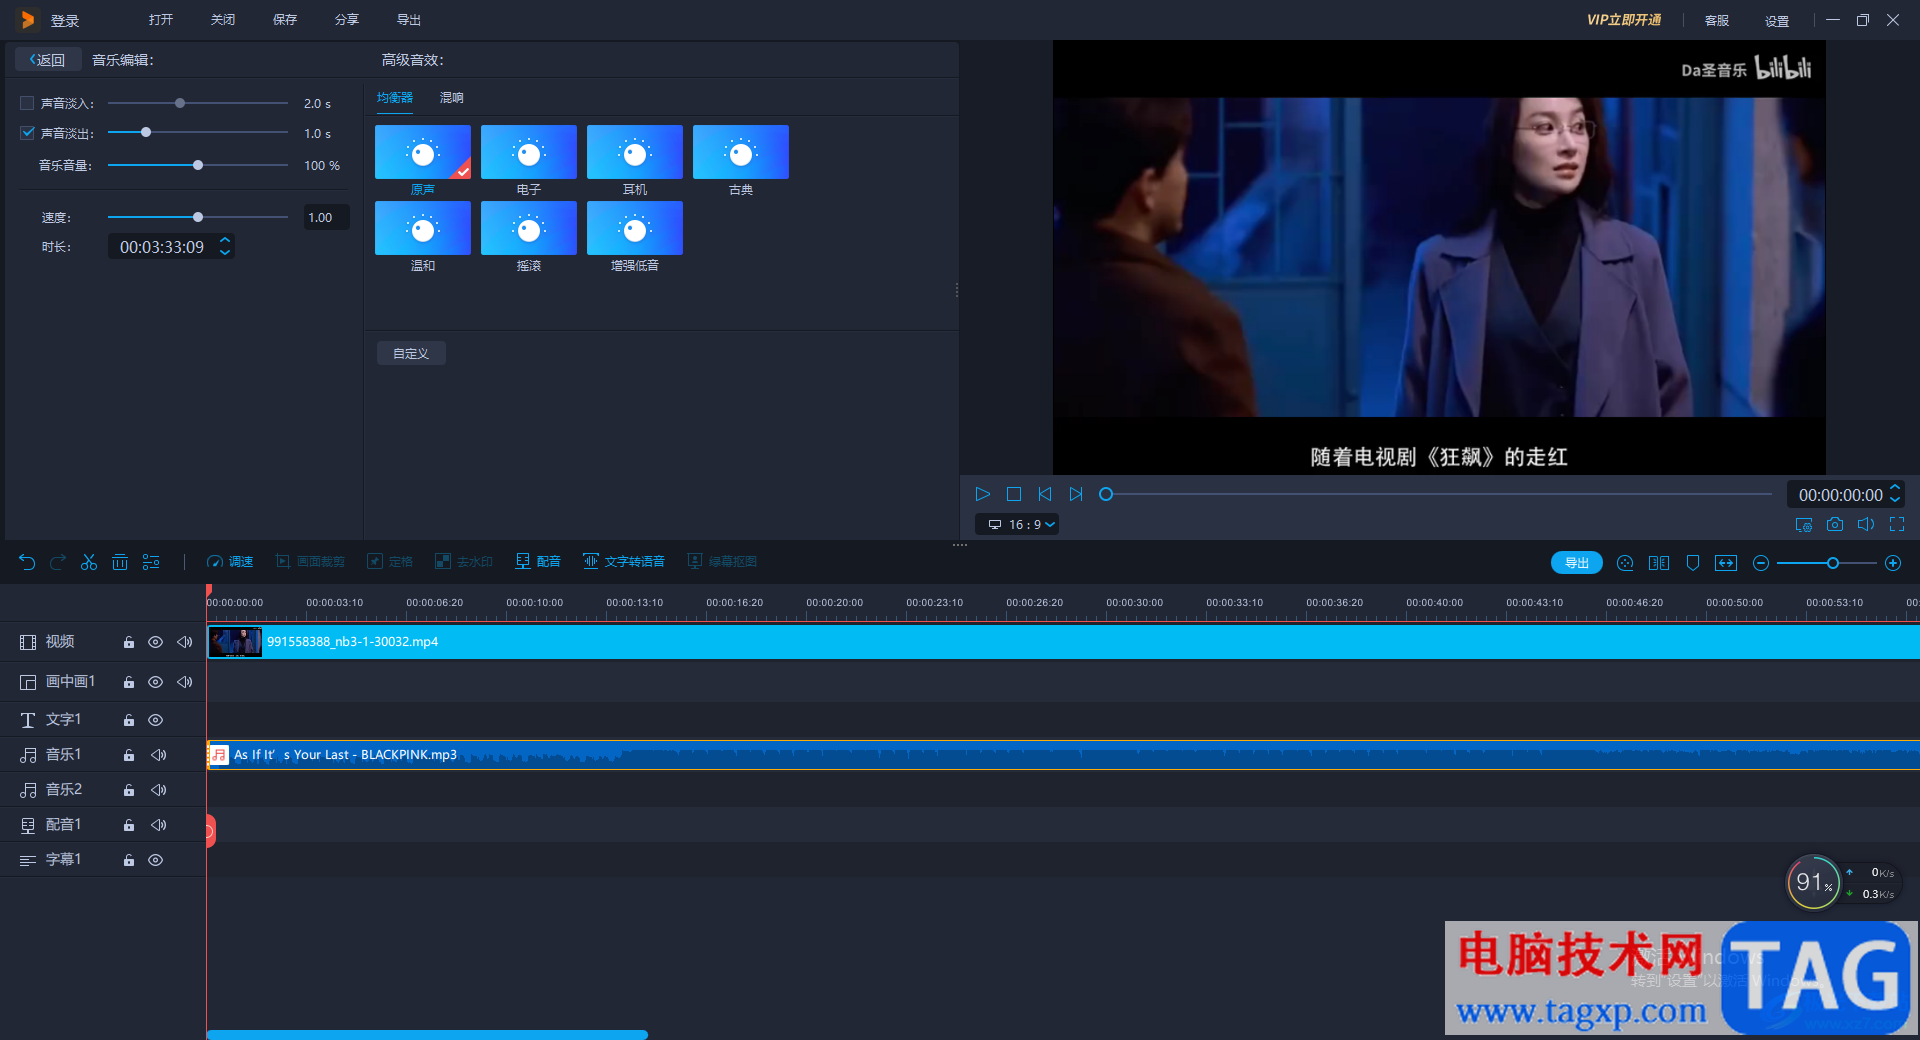Switch to the 均衡器 equalizer tab
The image size is (1920, 1040).
pyautogui.click(x=395, y=98)
